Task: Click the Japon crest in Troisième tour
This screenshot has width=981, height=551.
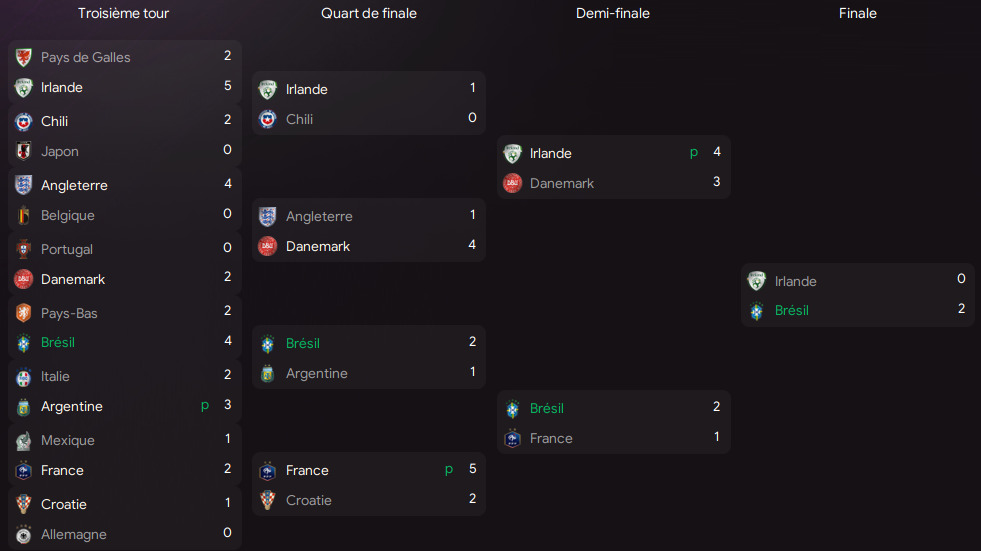Action: (x=24, y=151)
